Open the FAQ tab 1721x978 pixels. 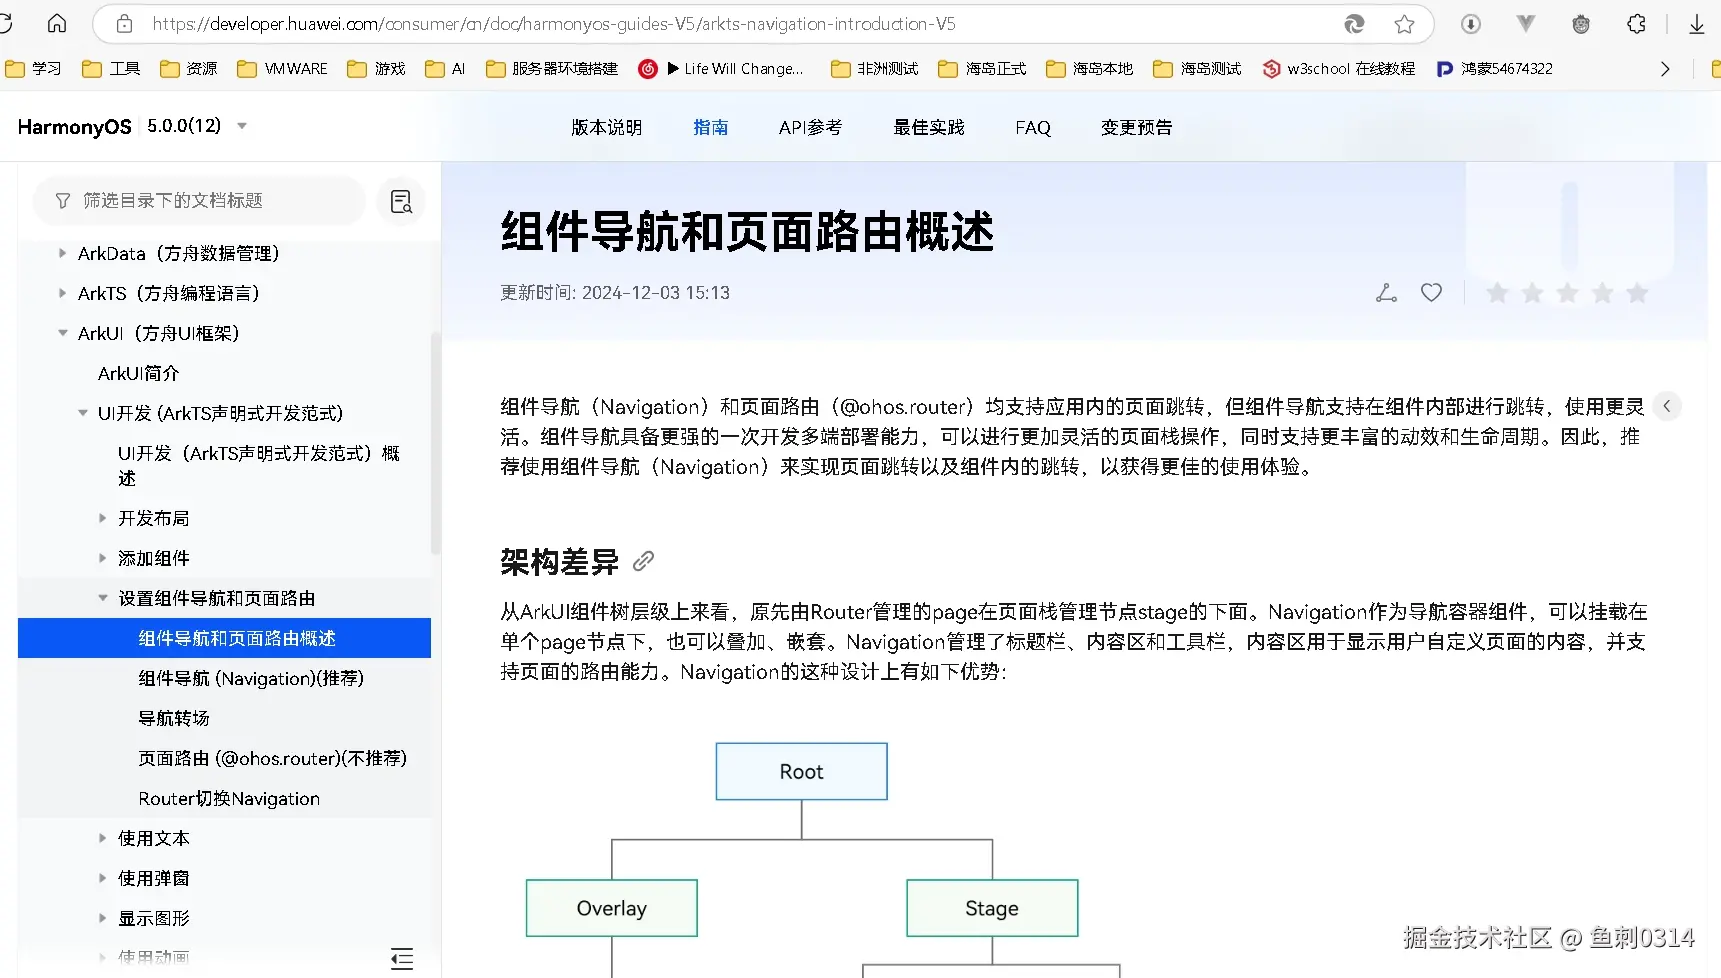(x=1033, y=127)
